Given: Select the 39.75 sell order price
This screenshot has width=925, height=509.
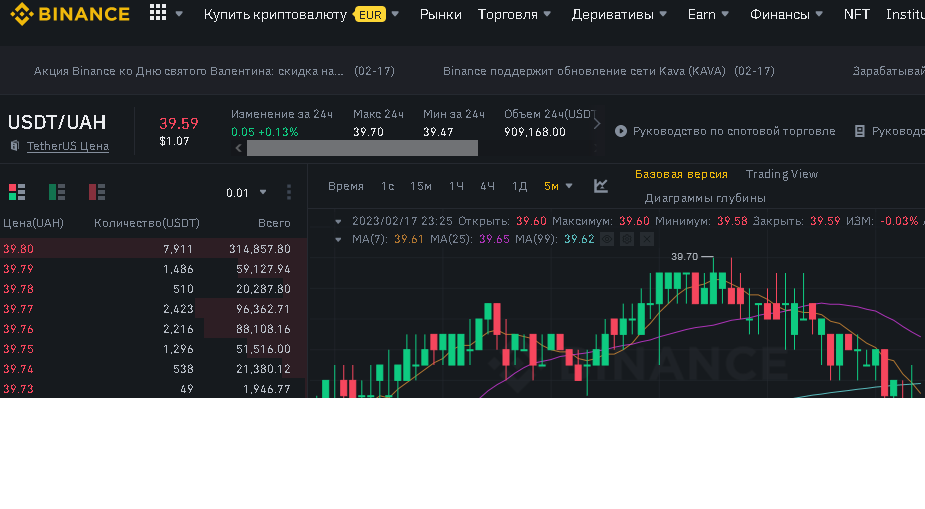Looking at the screenshot, I should 18,349.
